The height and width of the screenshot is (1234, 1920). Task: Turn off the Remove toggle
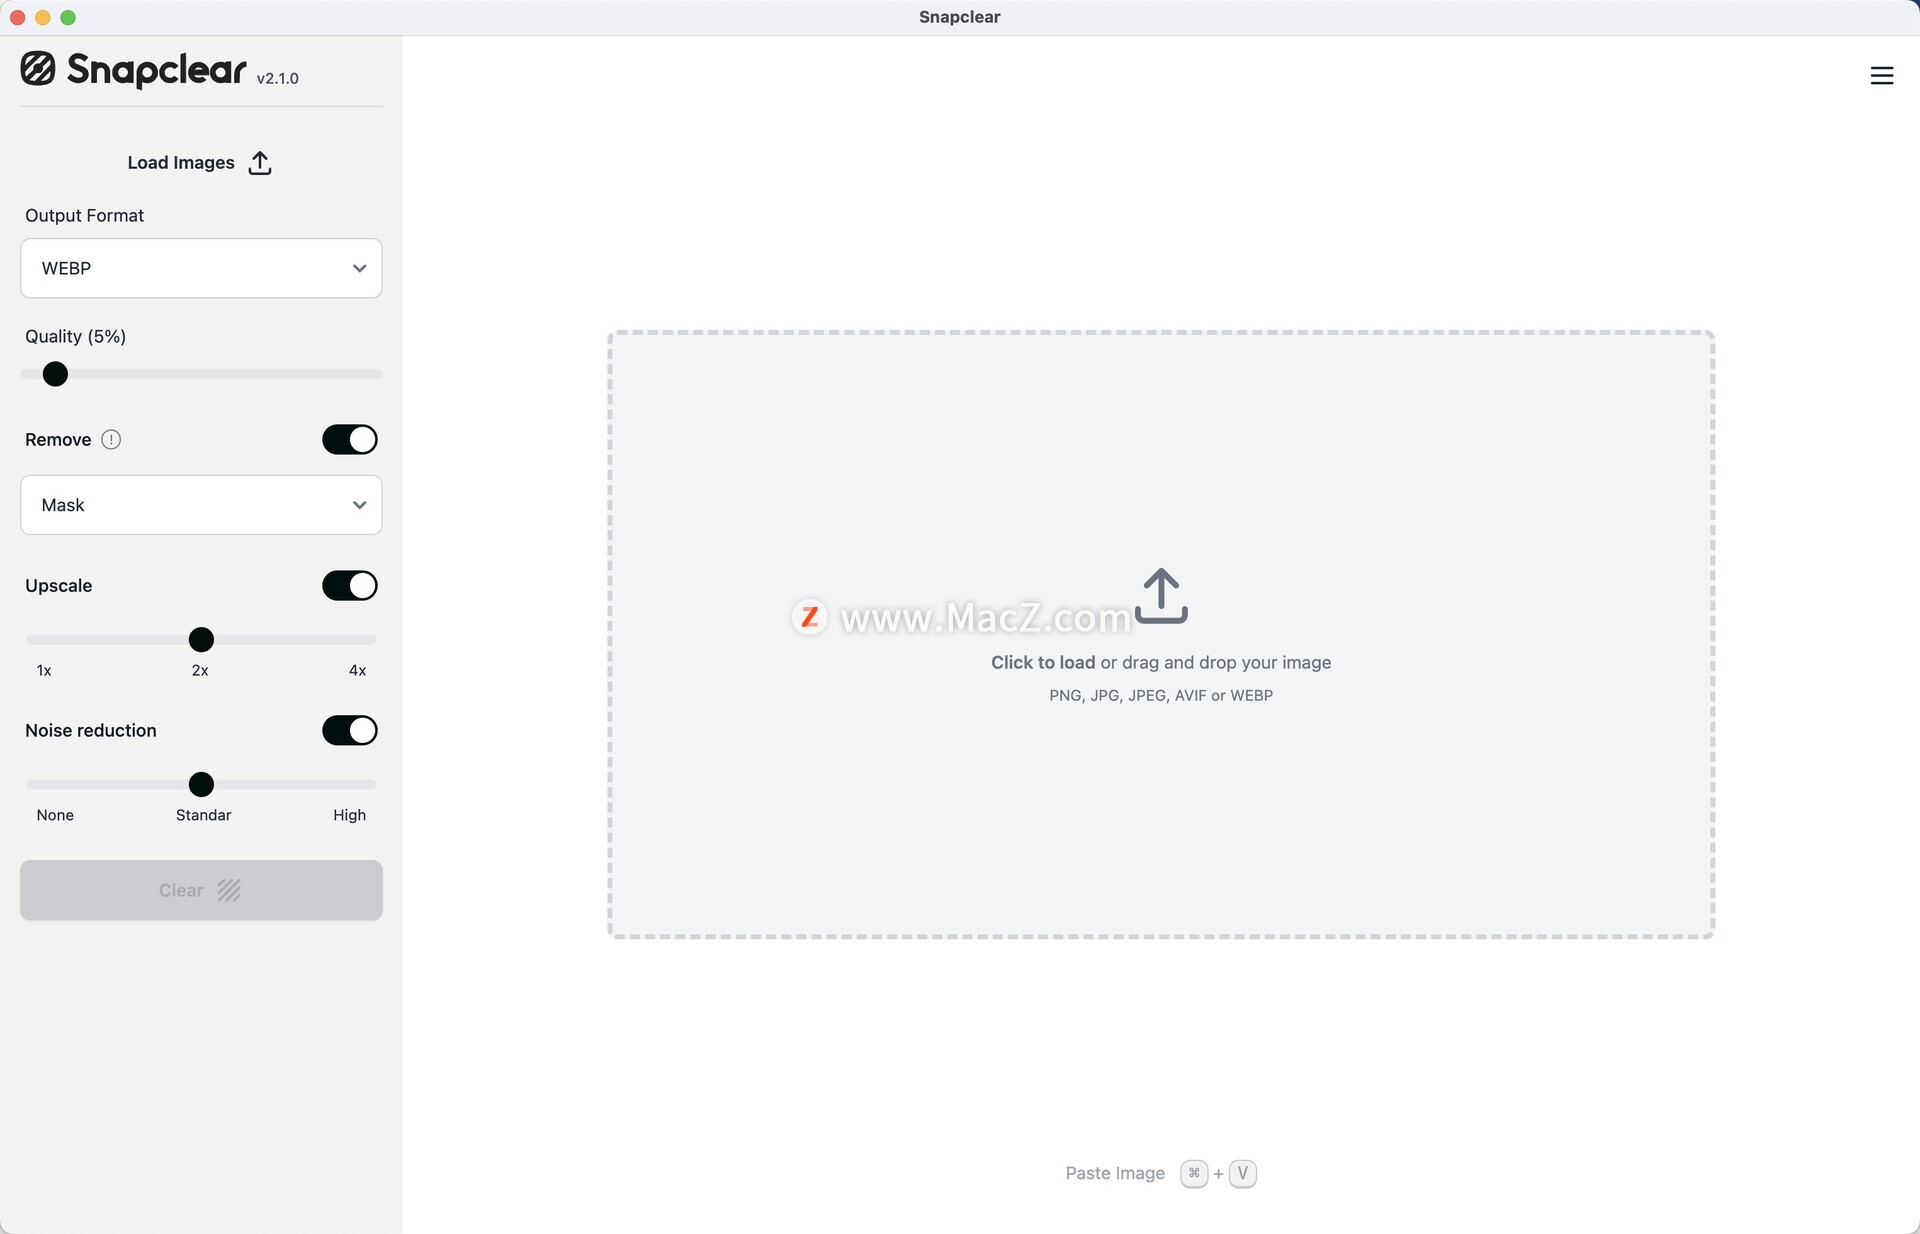click(x=350, y=439)
